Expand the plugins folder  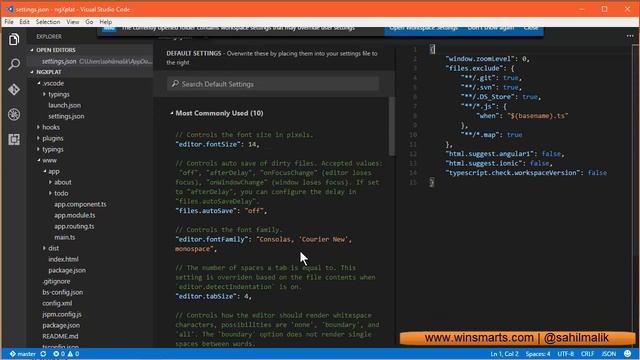click(38, 138)
